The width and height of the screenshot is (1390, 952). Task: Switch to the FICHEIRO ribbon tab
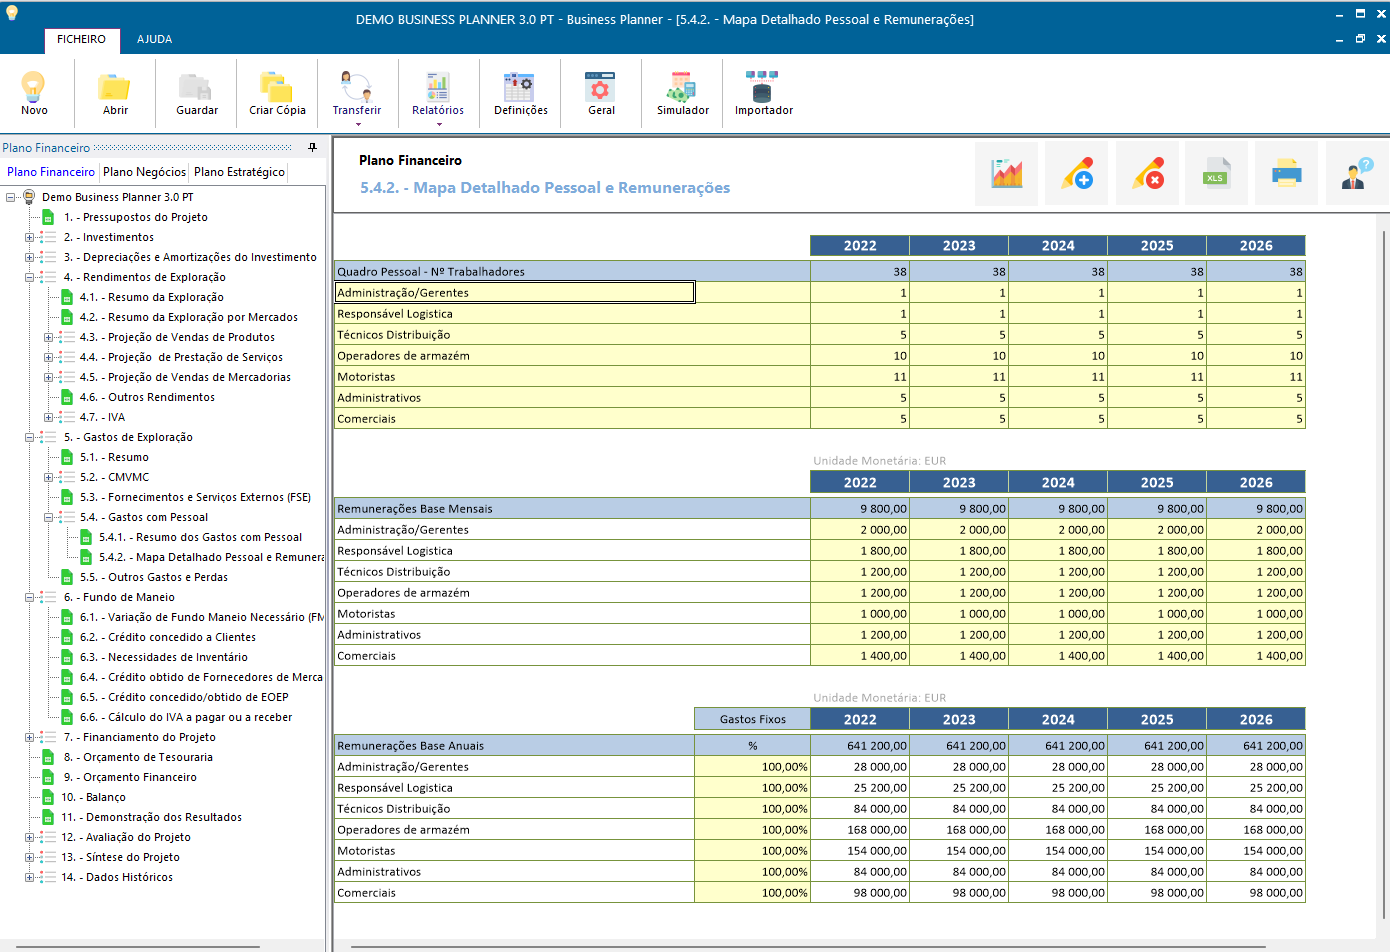[x=81, y=40]
